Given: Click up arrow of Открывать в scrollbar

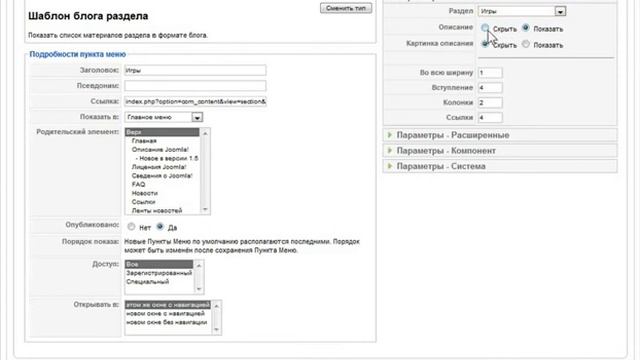Looking at the screenshot, I should (217, 306).
